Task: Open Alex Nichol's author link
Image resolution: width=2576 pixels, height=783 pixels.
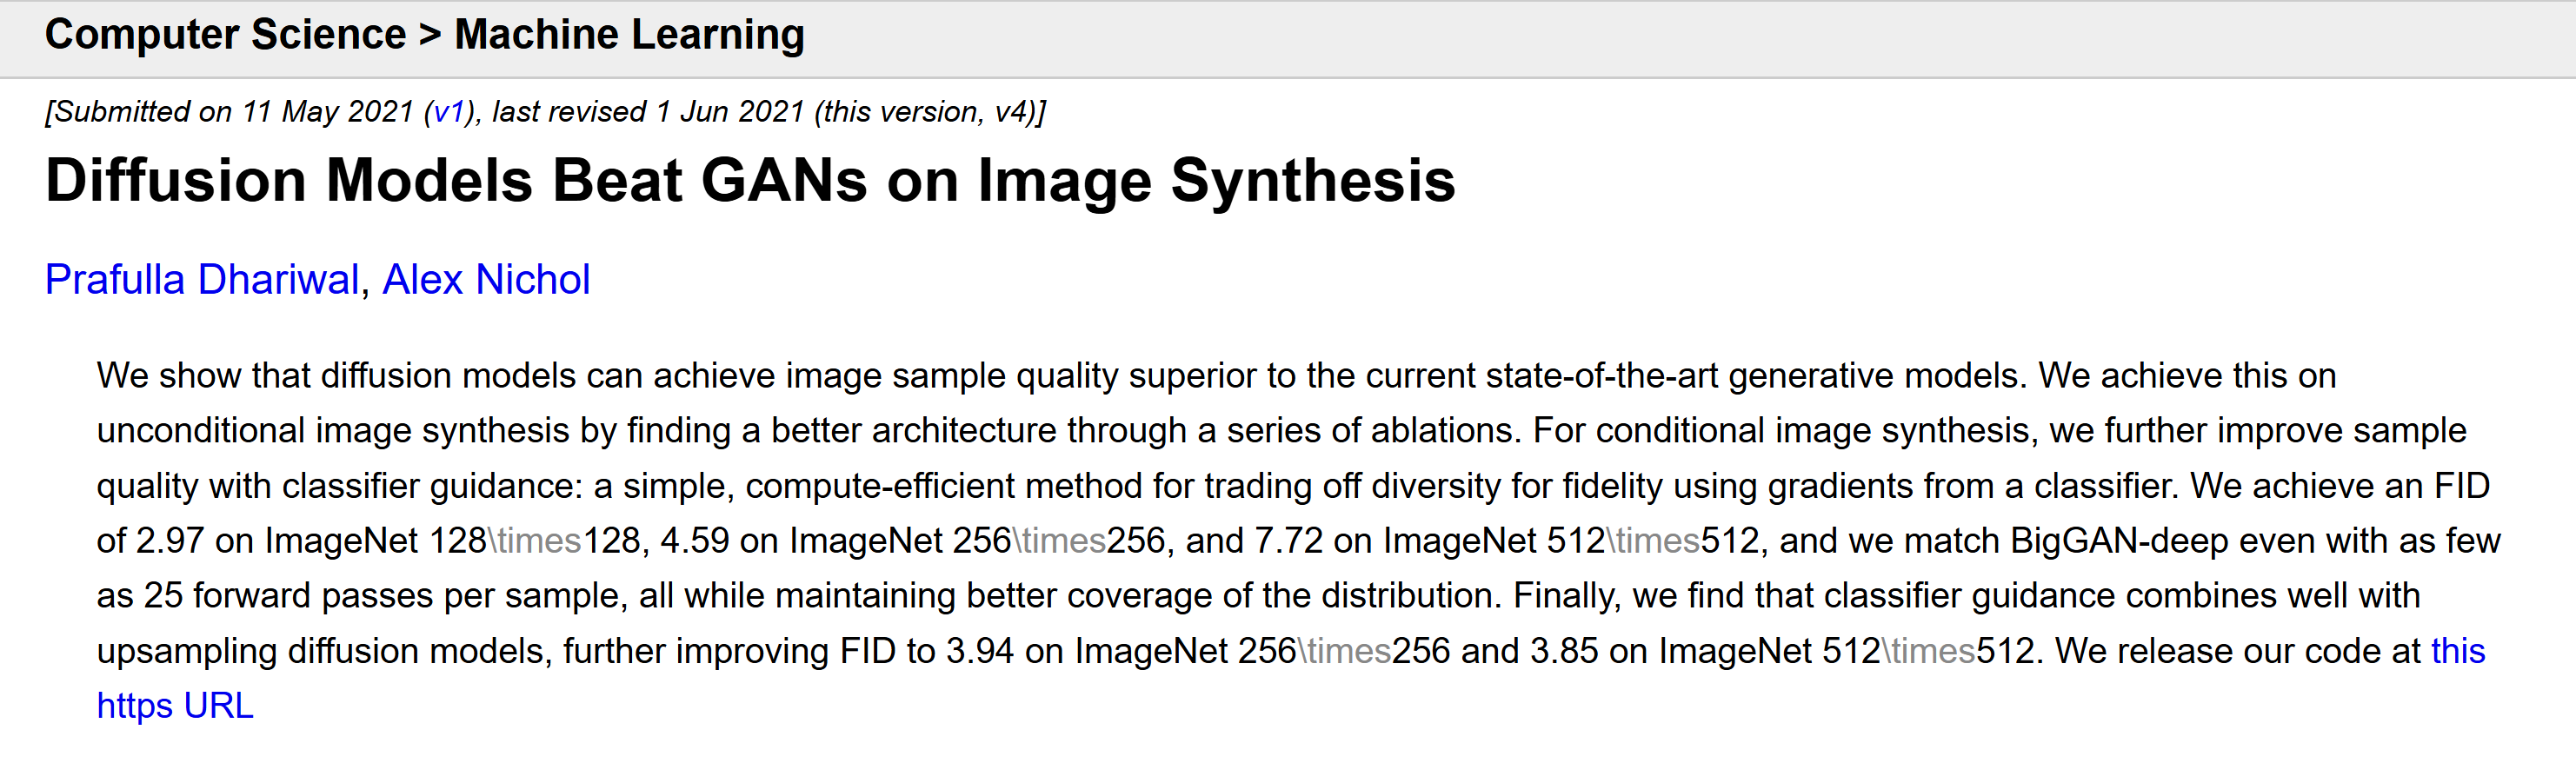Action: (x=486, y=280)
